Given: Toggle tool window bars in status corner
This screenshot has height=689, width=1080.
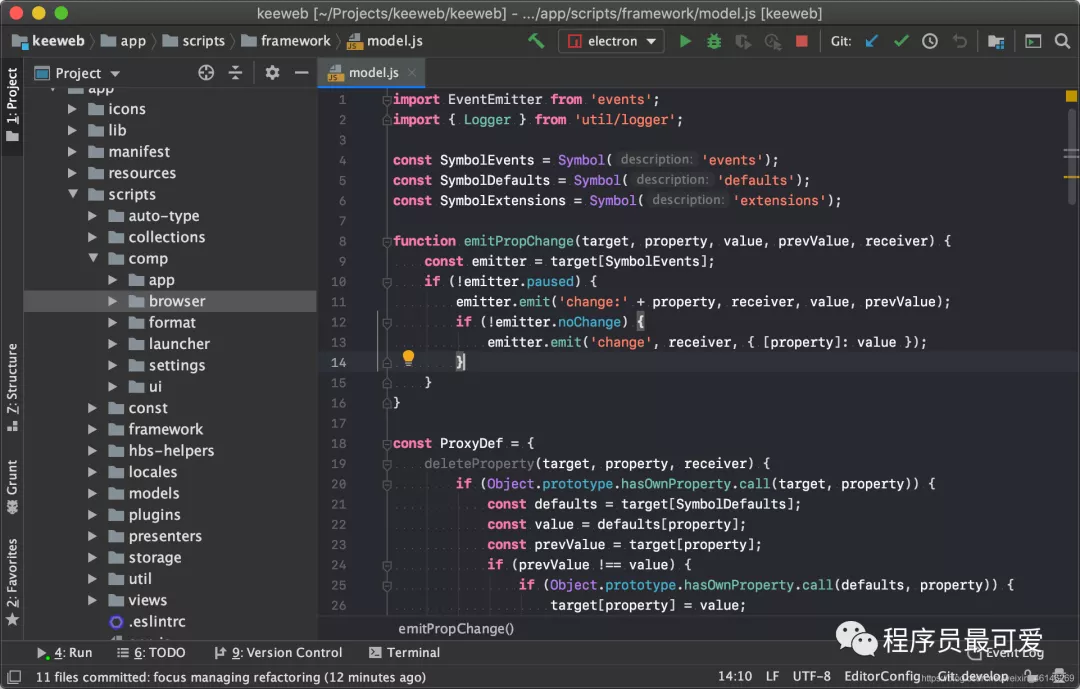Looking at the screenshot, I should coord(14,677).
